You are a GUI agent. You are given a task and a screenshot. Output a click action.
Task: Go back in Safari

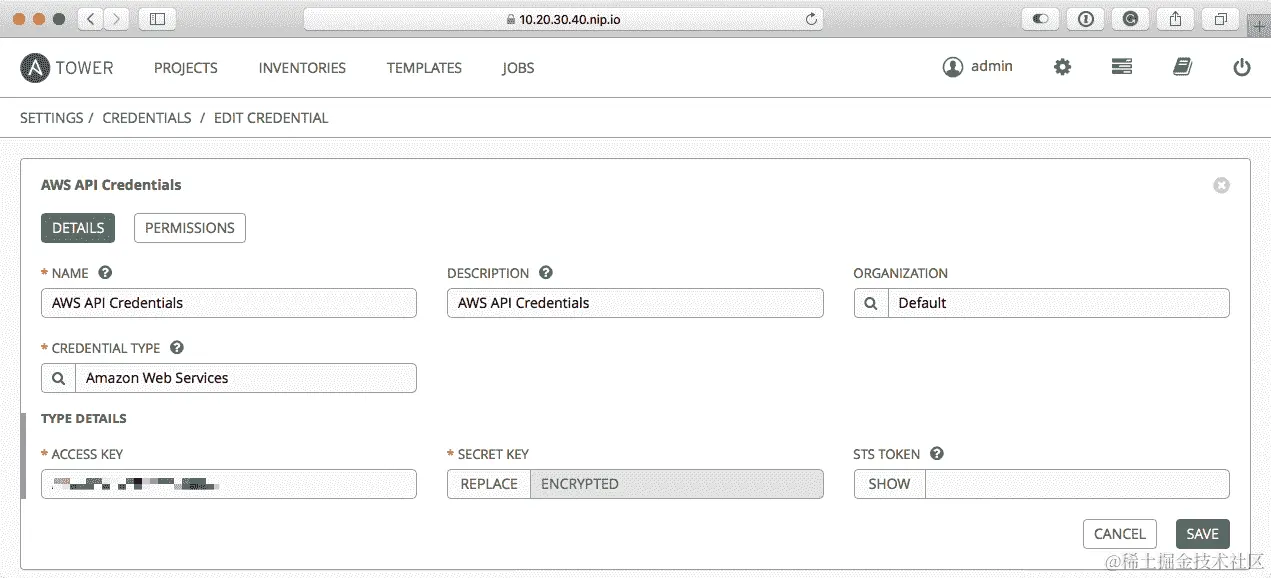pos(90,18)
